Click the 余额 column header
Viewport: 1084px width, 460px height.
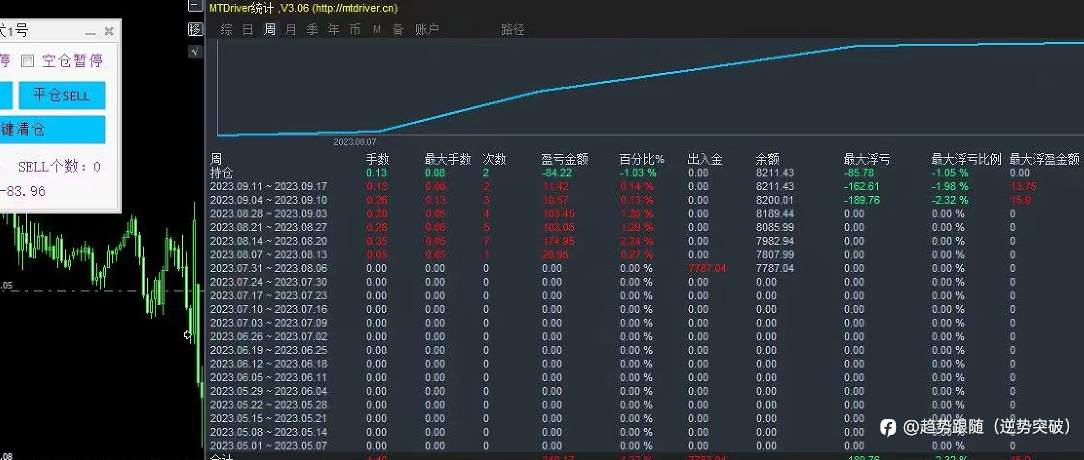767,160
